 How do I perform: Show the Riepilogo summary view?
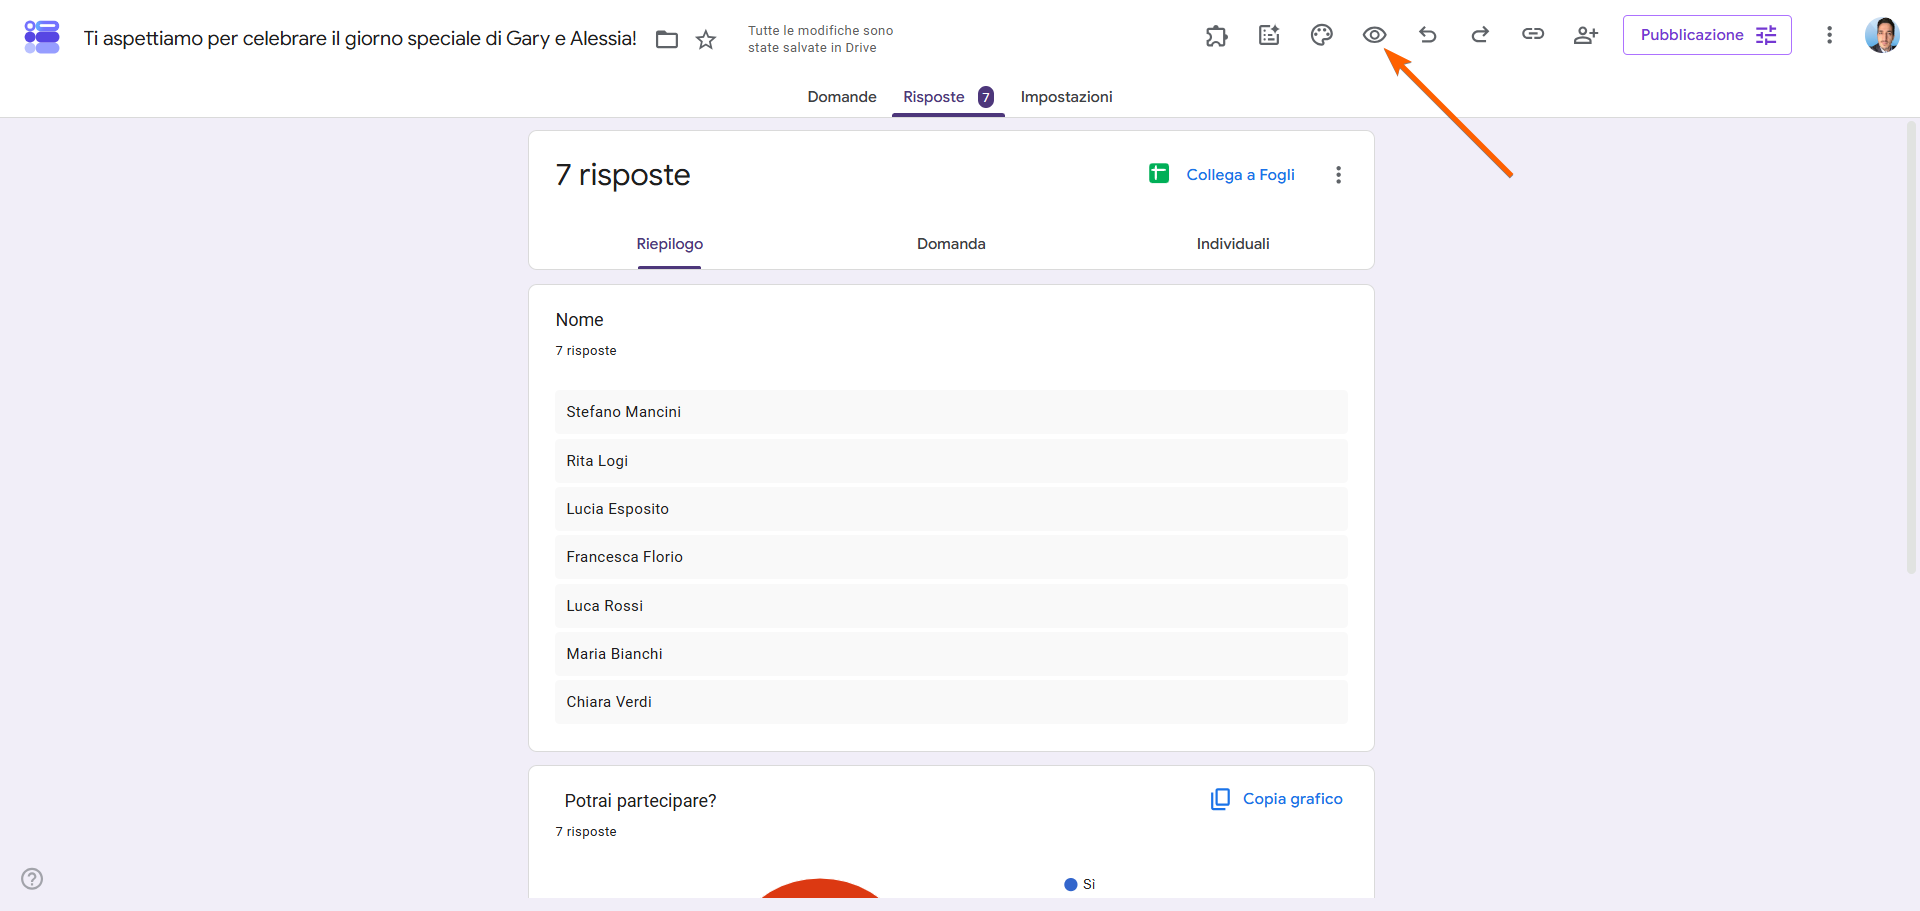point(669,244)
